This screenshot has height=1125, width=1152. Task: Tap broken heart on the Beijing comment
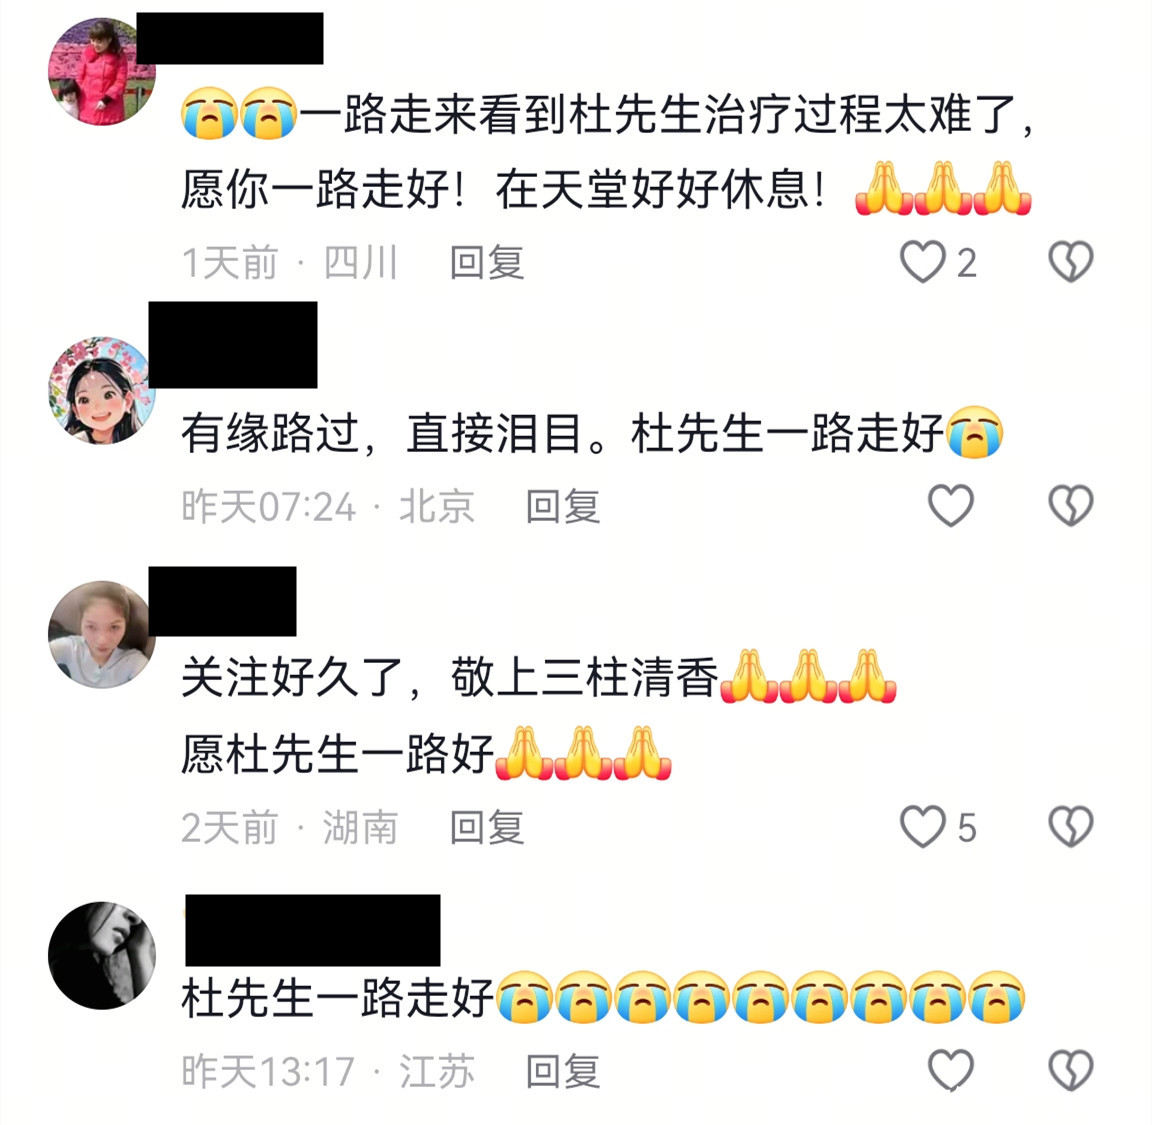point(1070,506)
